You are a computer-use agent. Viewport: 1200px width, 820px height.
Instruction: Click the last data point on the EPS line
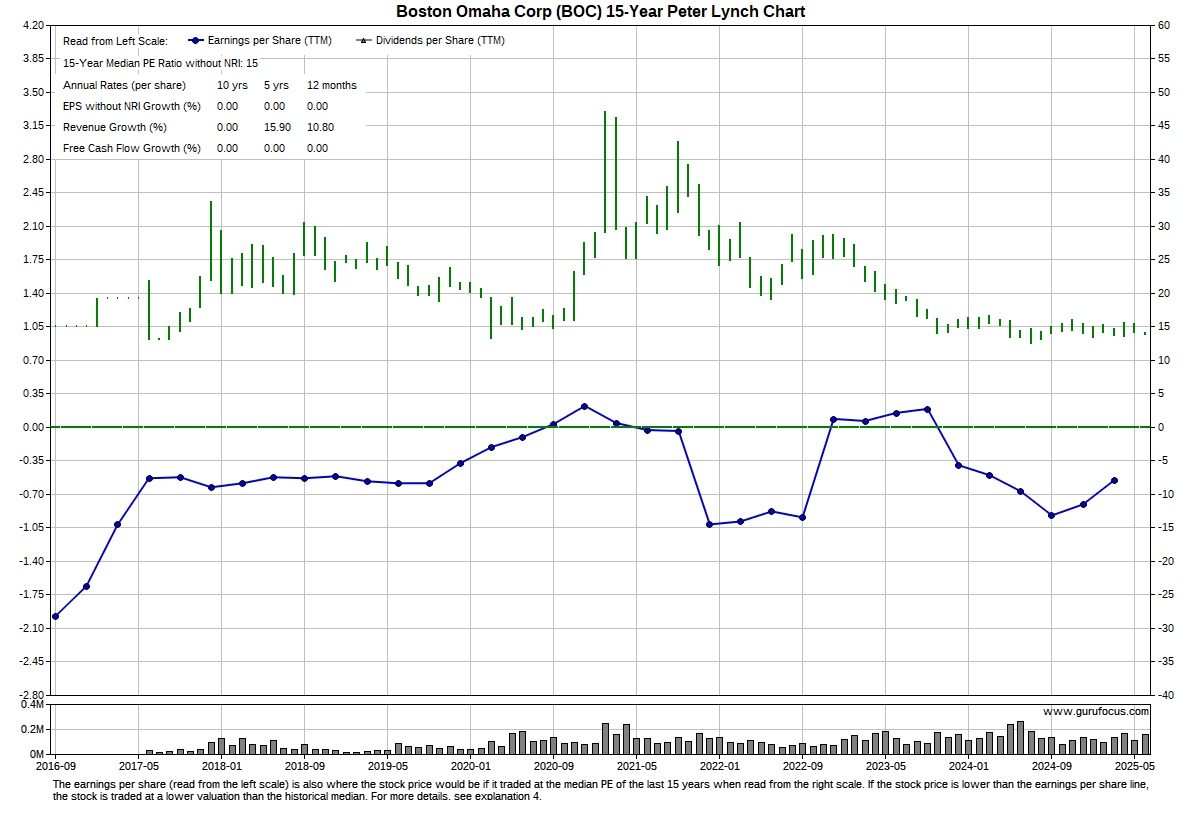coord(1114,480)
